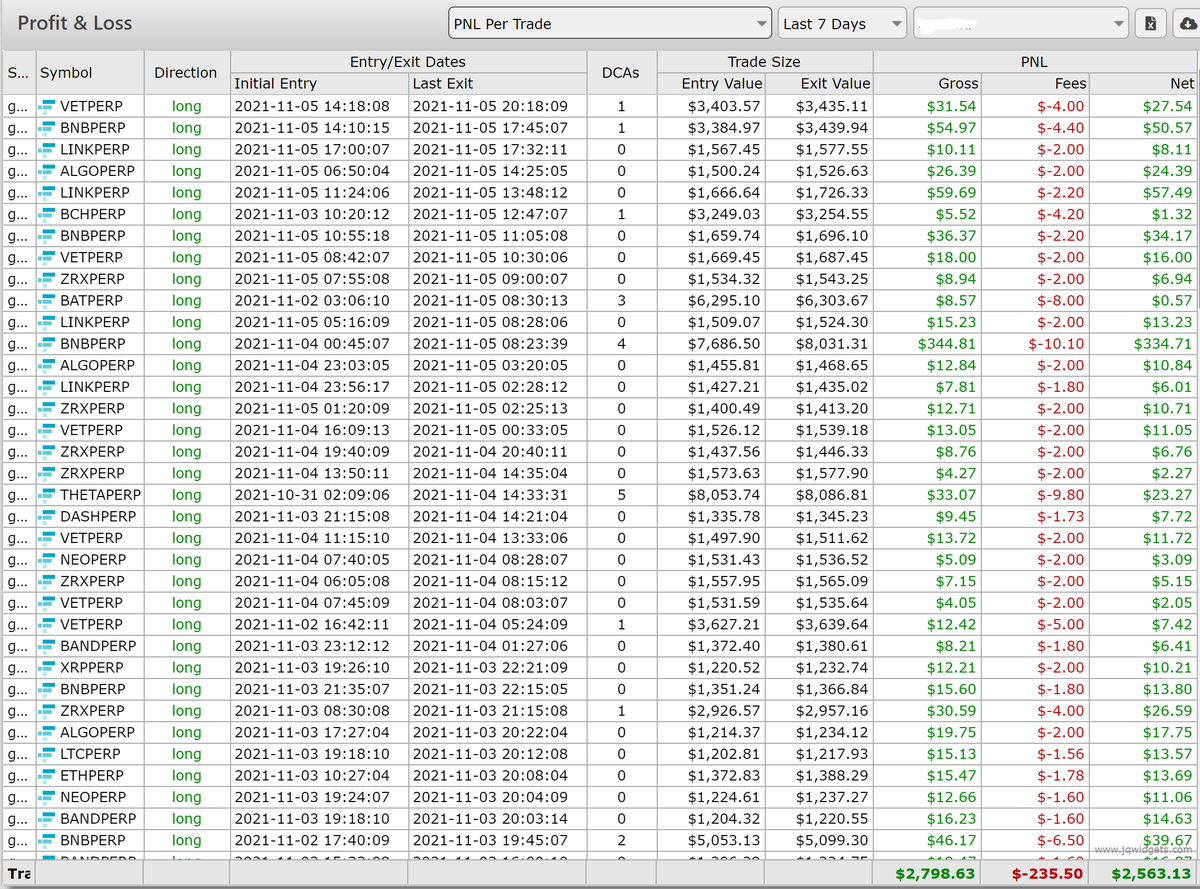
Task: Click the Entry/Exit Dates group header
Action: pos(408,62)
